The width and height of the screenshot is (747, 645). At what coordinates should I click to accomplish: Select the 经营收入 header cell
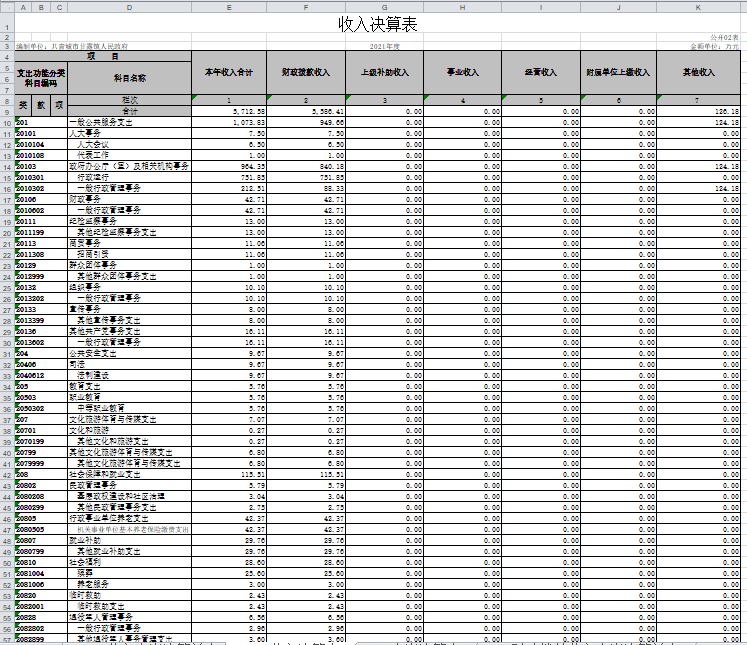coord(541,73)
